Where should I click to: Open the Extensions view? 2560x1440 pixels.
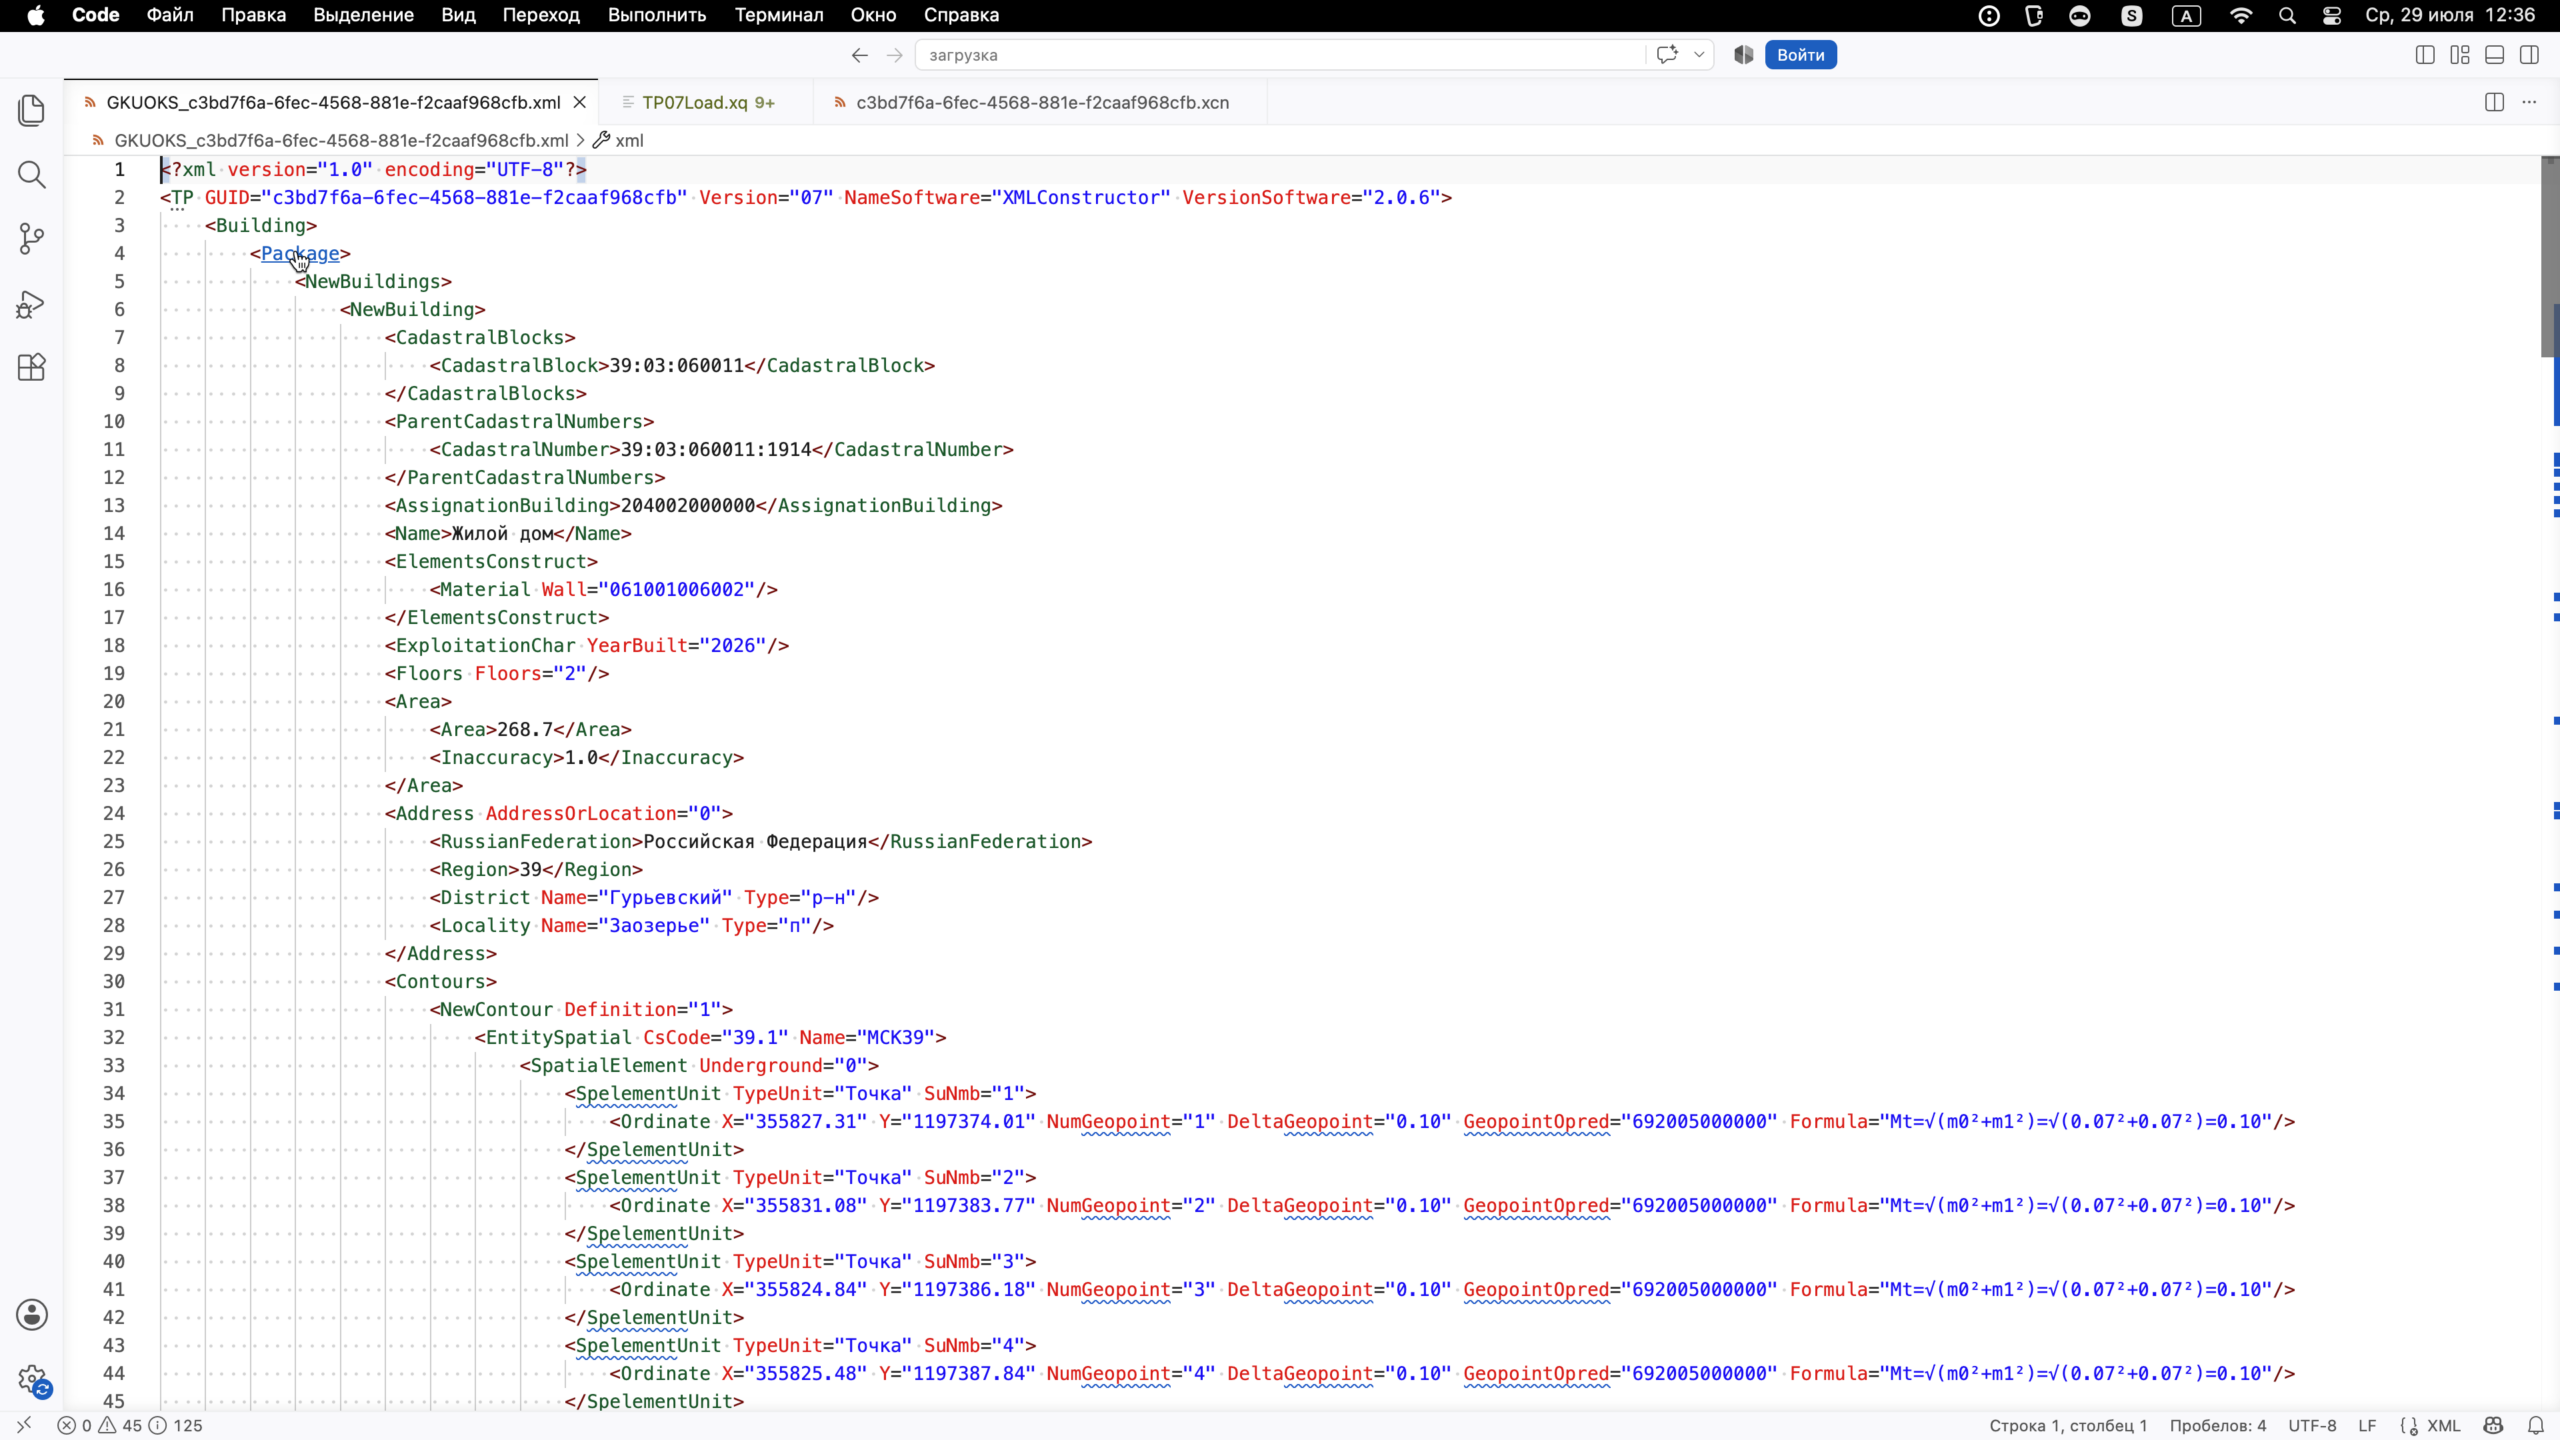coord(32,367)
